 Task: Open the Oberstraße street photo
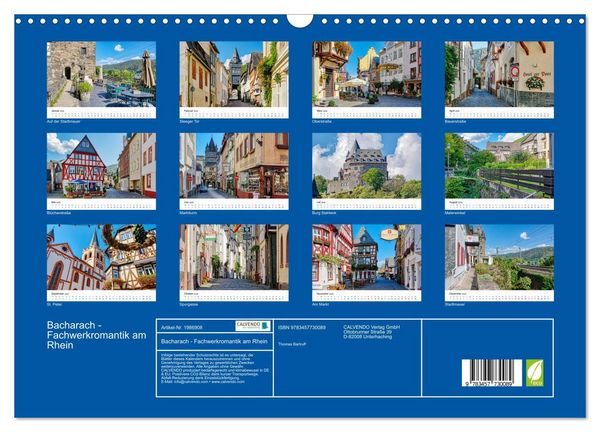[367, 74]
